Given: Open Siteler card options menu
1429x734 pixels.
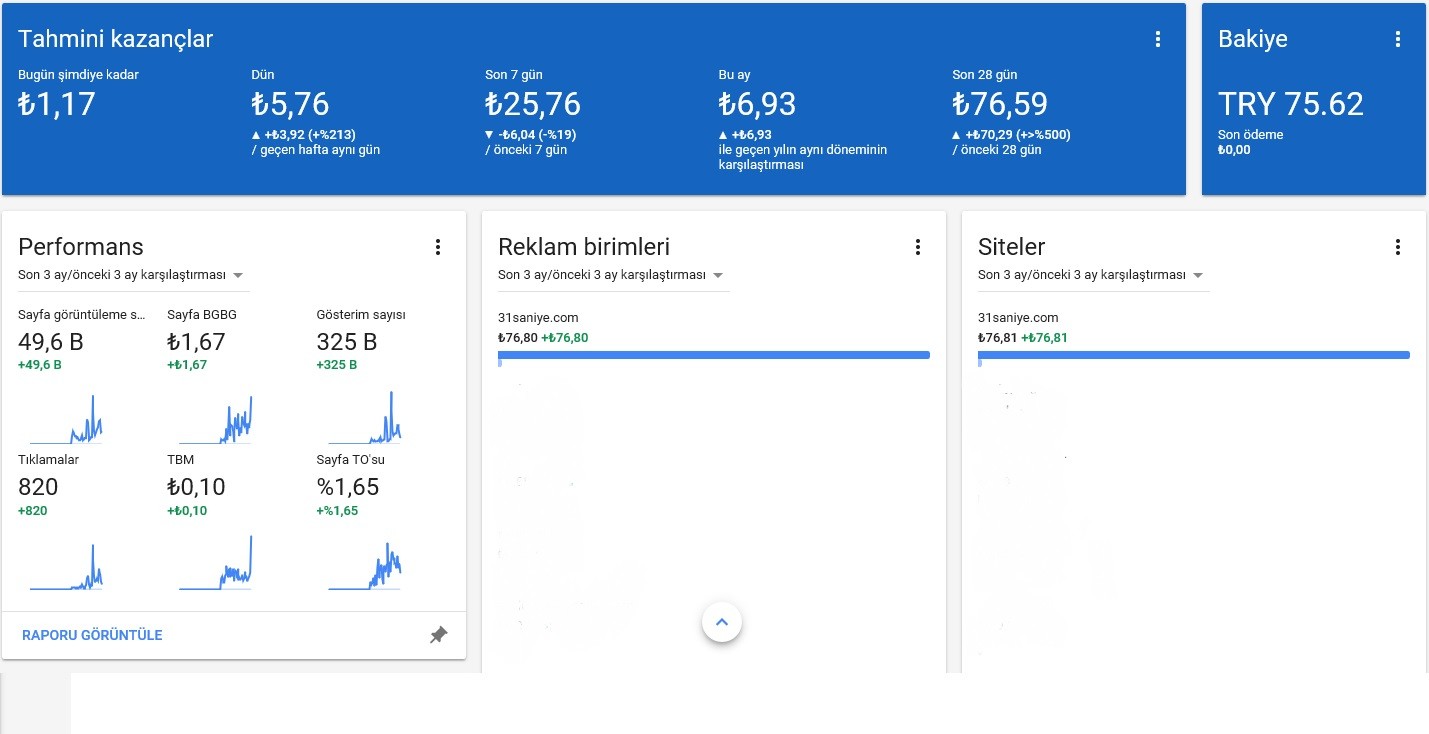Looking at the screenshot, I should tap(1398, 247).
